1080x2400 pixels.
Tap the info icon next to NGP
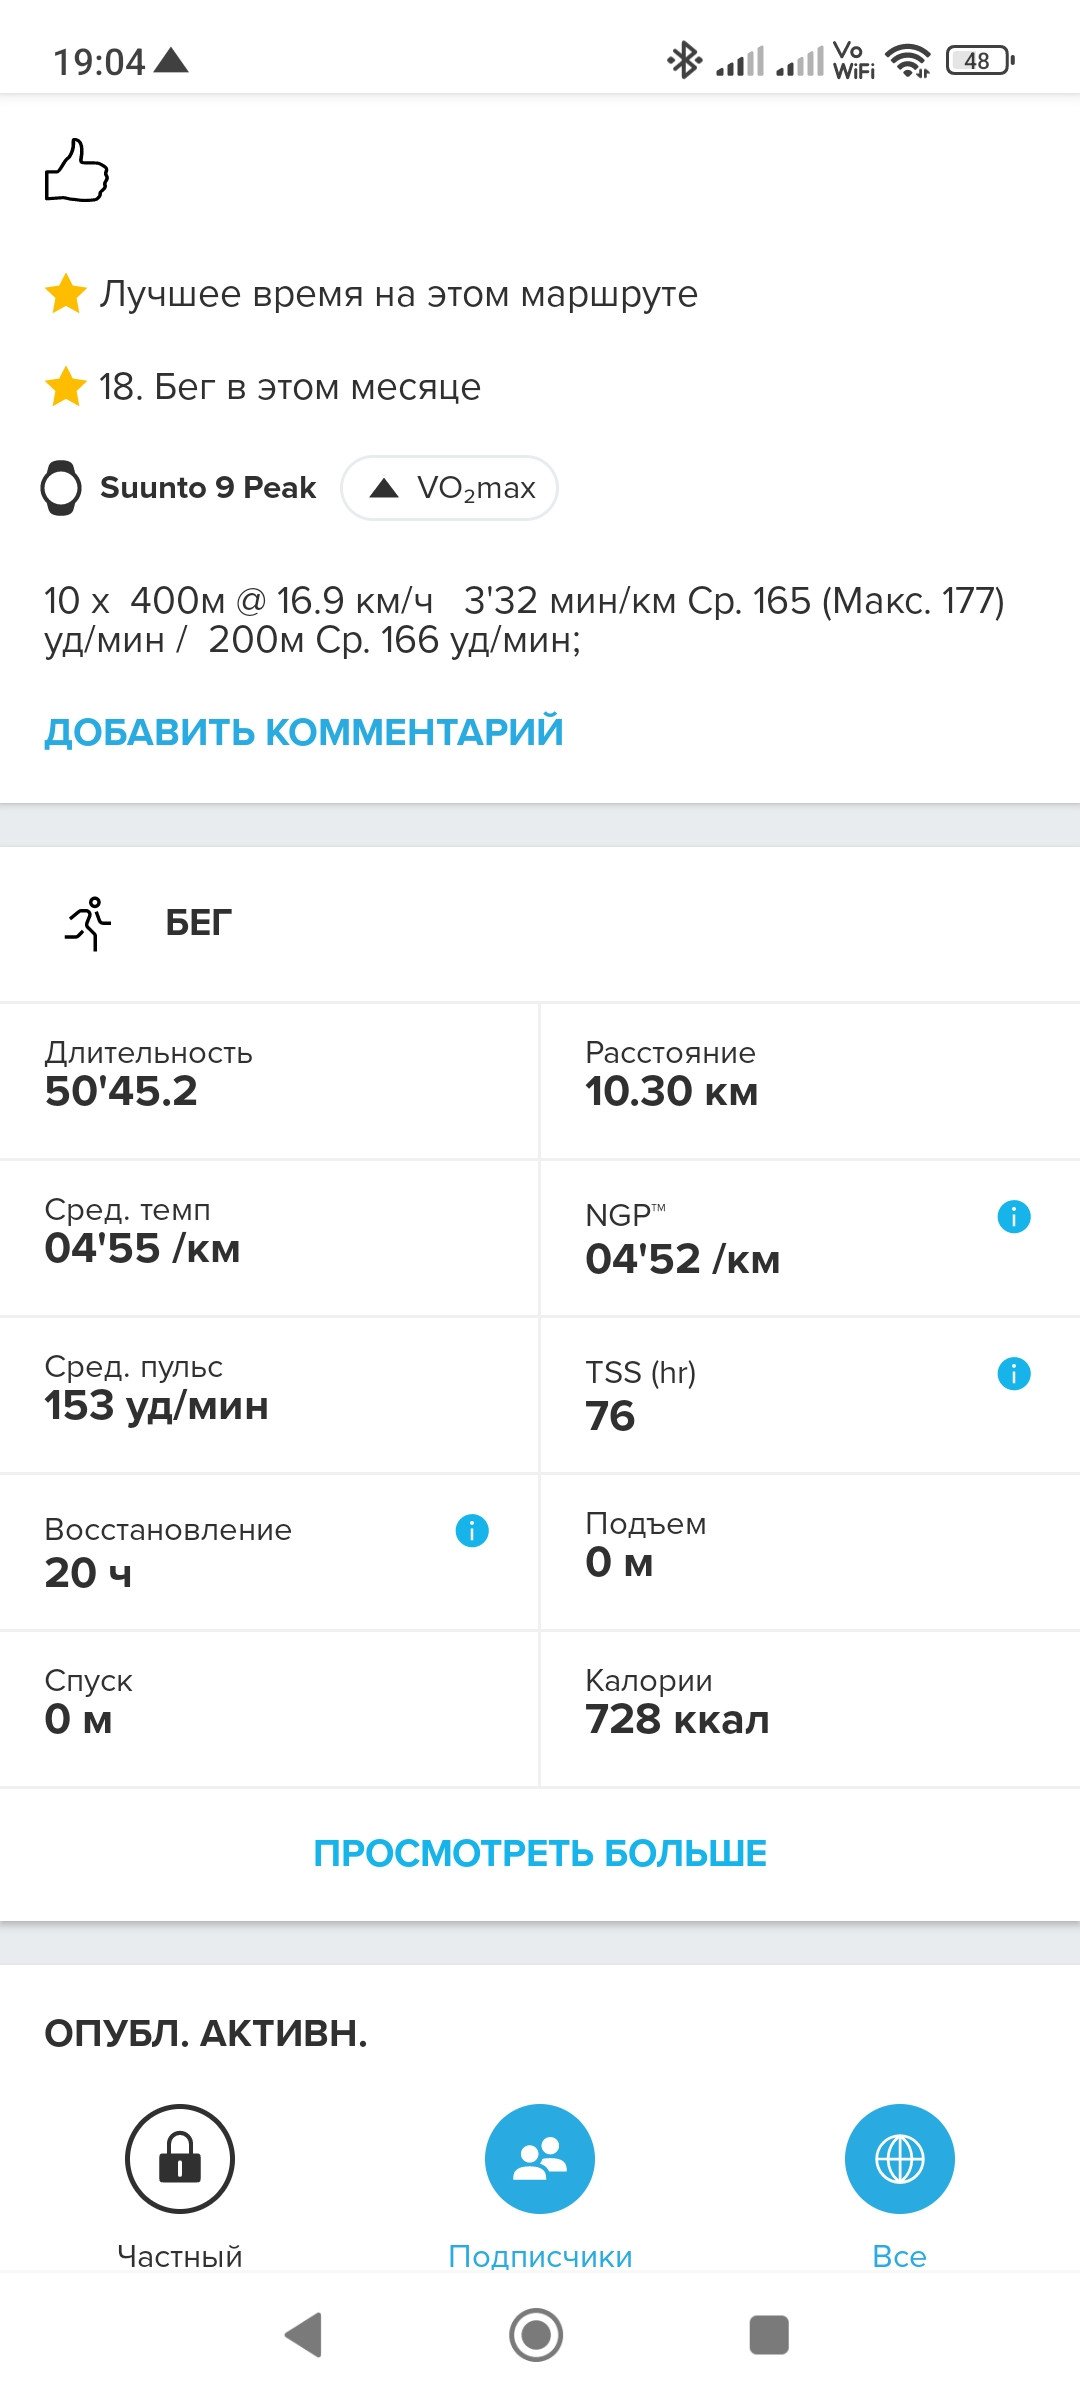pyautogui.click(x=1014, y=1216)
